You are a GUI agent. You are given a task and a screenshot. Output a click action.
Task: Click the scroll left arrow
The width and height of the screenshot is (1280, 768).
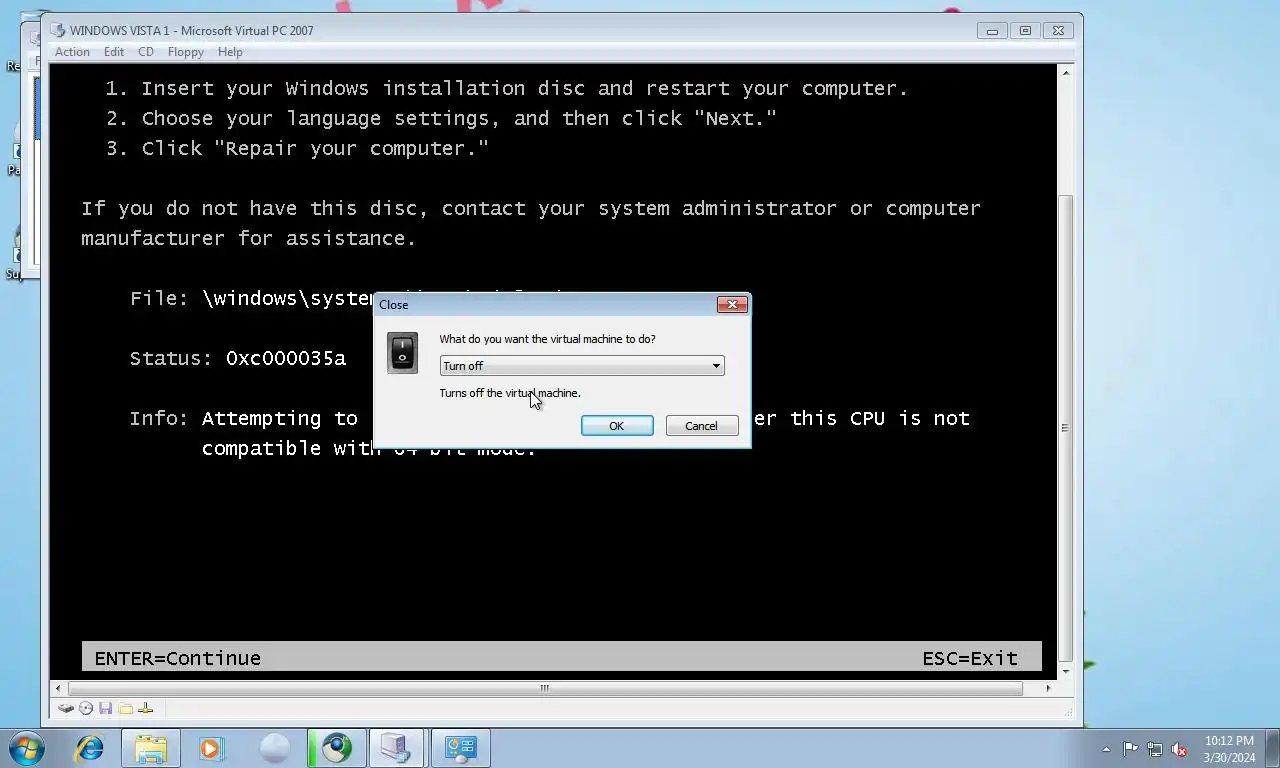tap(58, 688)
